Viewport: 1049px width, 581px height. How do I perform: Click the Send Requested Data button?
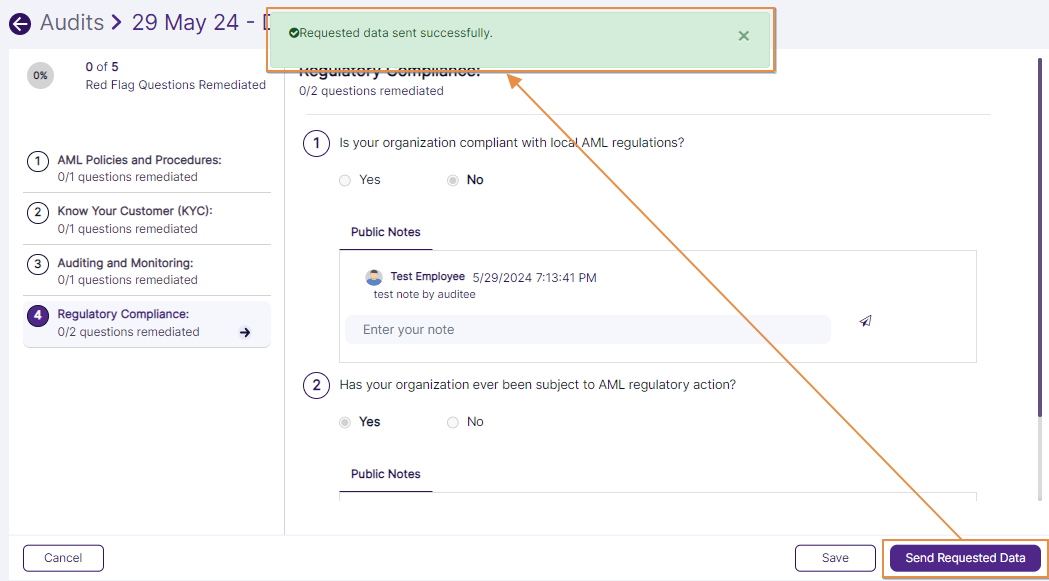coord(964,558)
